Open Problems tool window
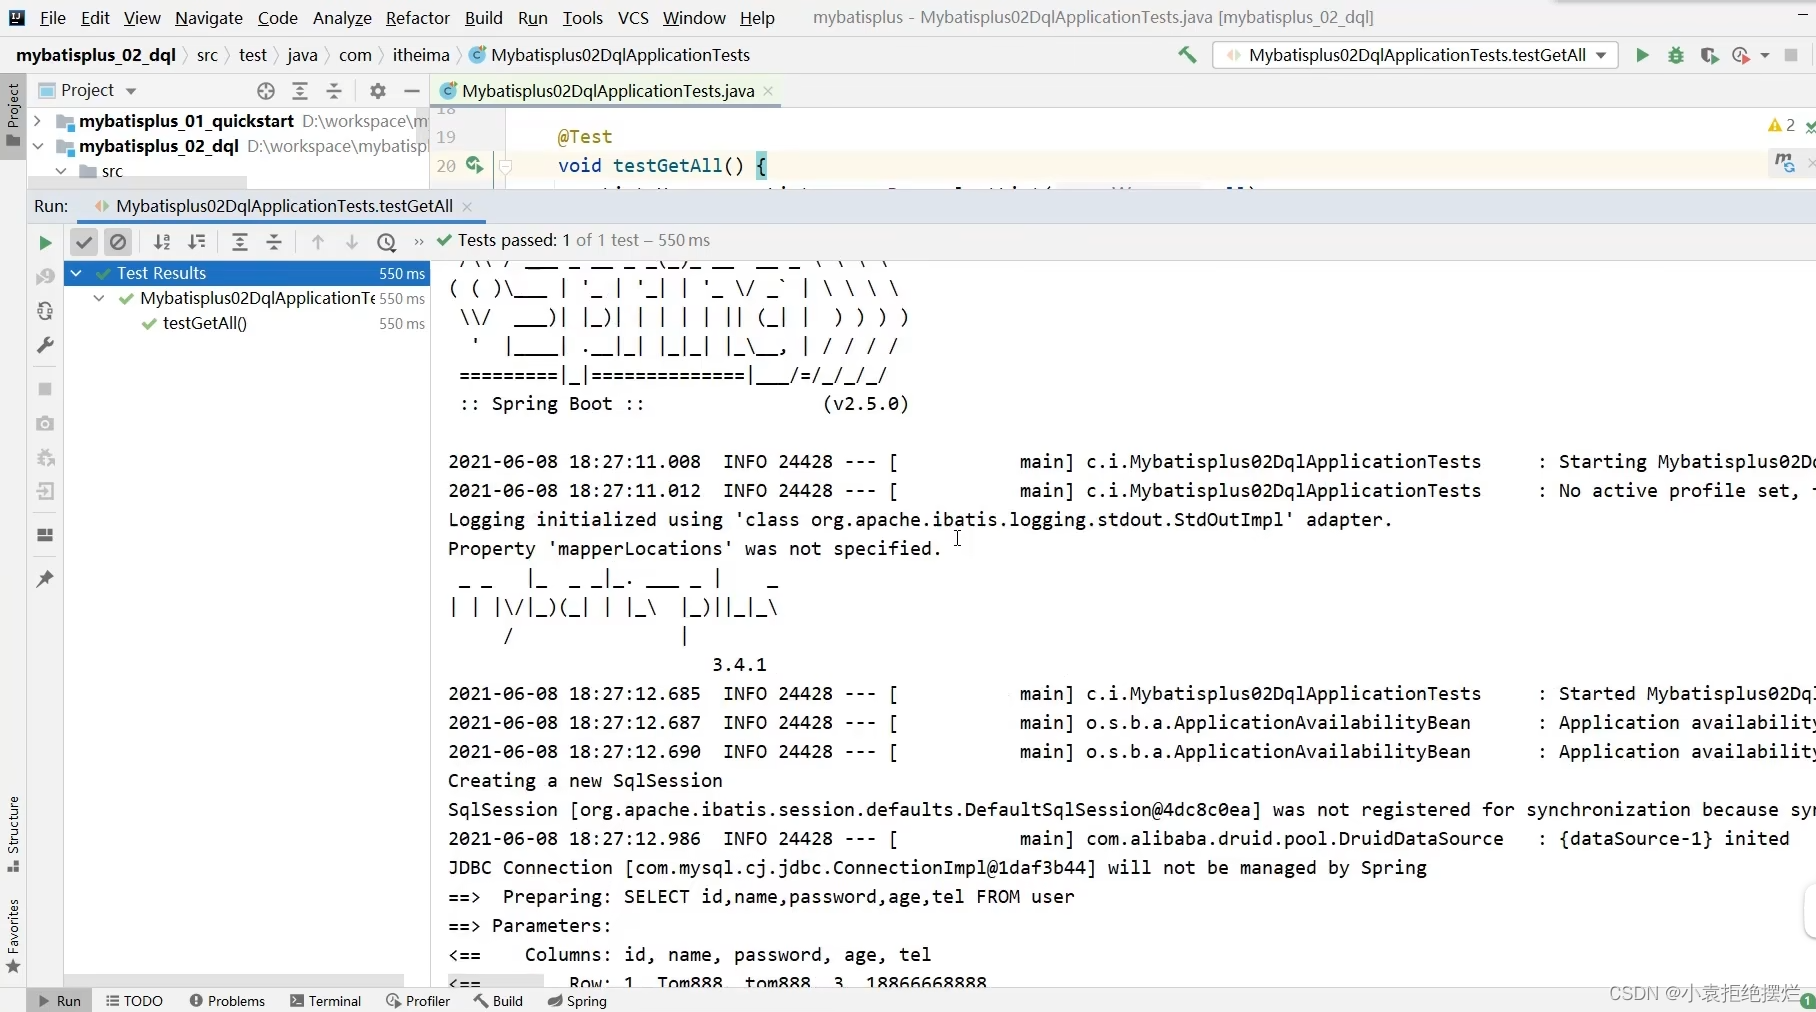 click(227, 1000)
